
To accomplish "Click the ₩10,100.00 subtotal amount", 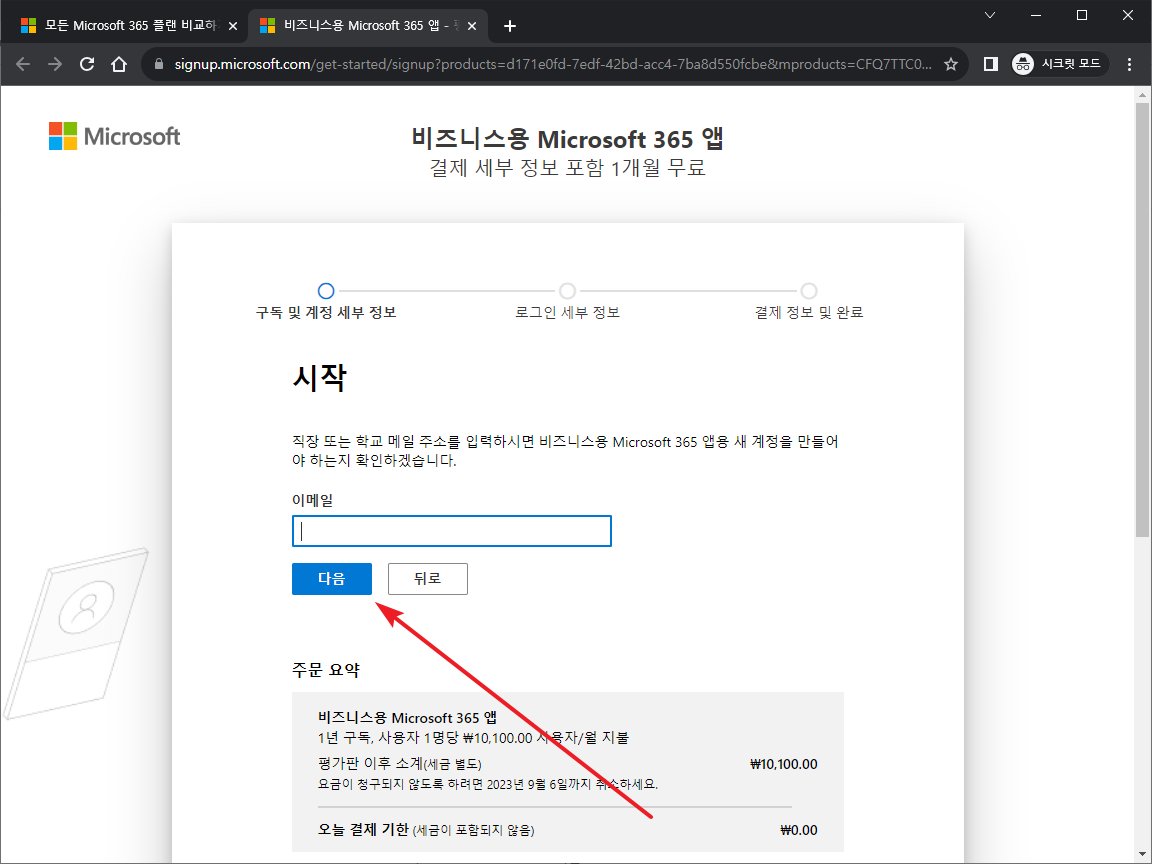I will pyautogui.click(x=784, y=764).
